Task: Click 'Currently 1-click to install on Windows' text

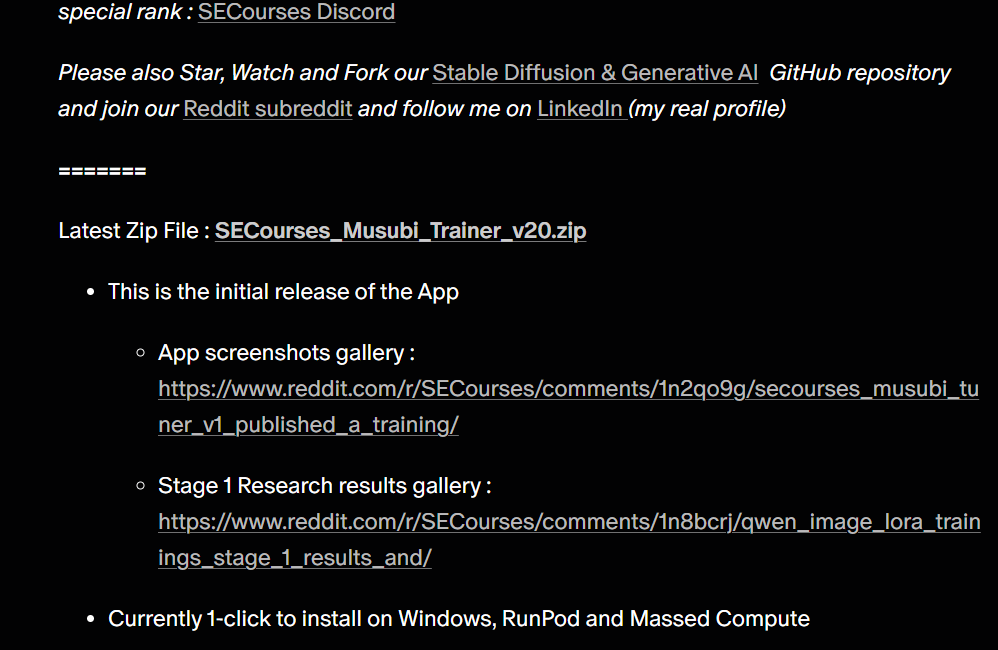Action: pyautogui.click(x=458, y=619)
